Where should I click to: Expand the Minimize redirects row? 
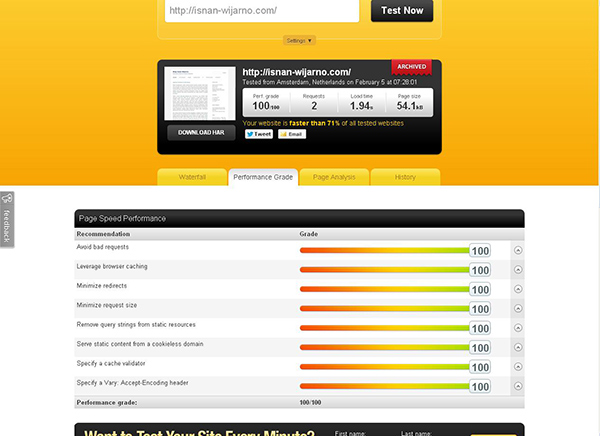[518, 289]
